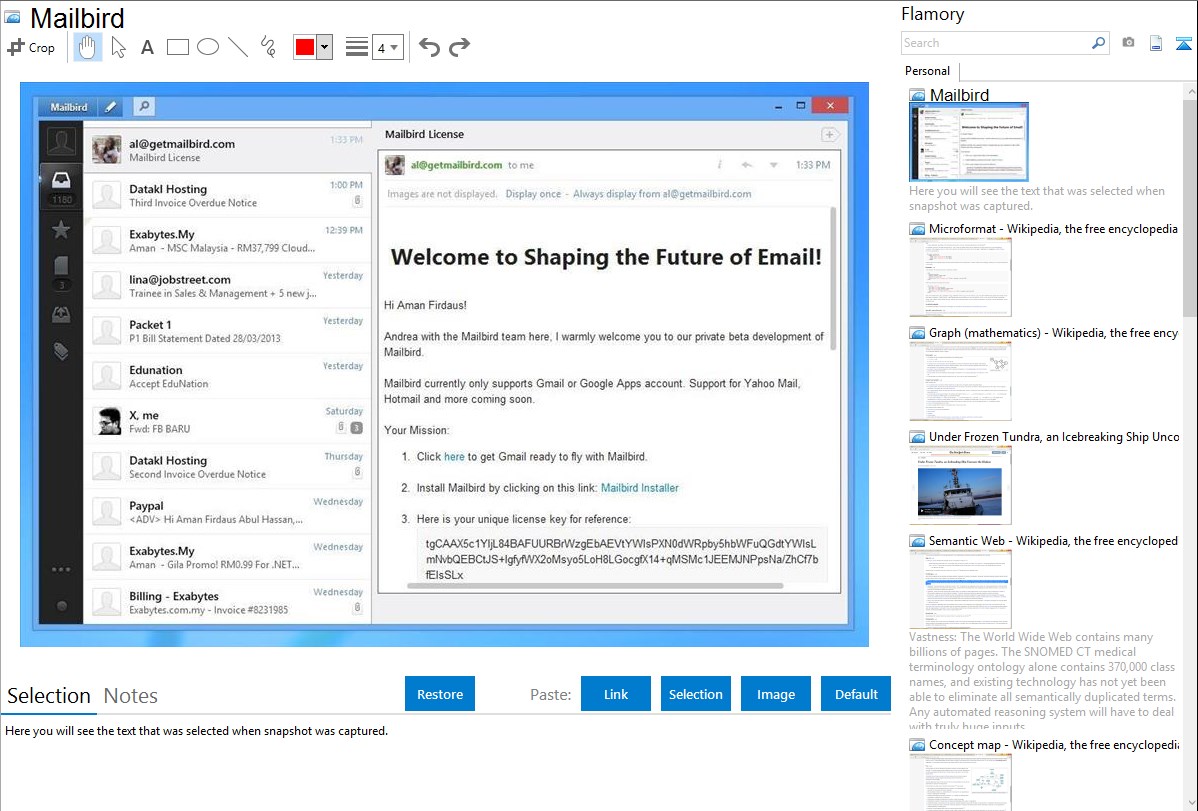Choose the arrow pointer tool
The image size is (1198, 811).
point(118,47)
